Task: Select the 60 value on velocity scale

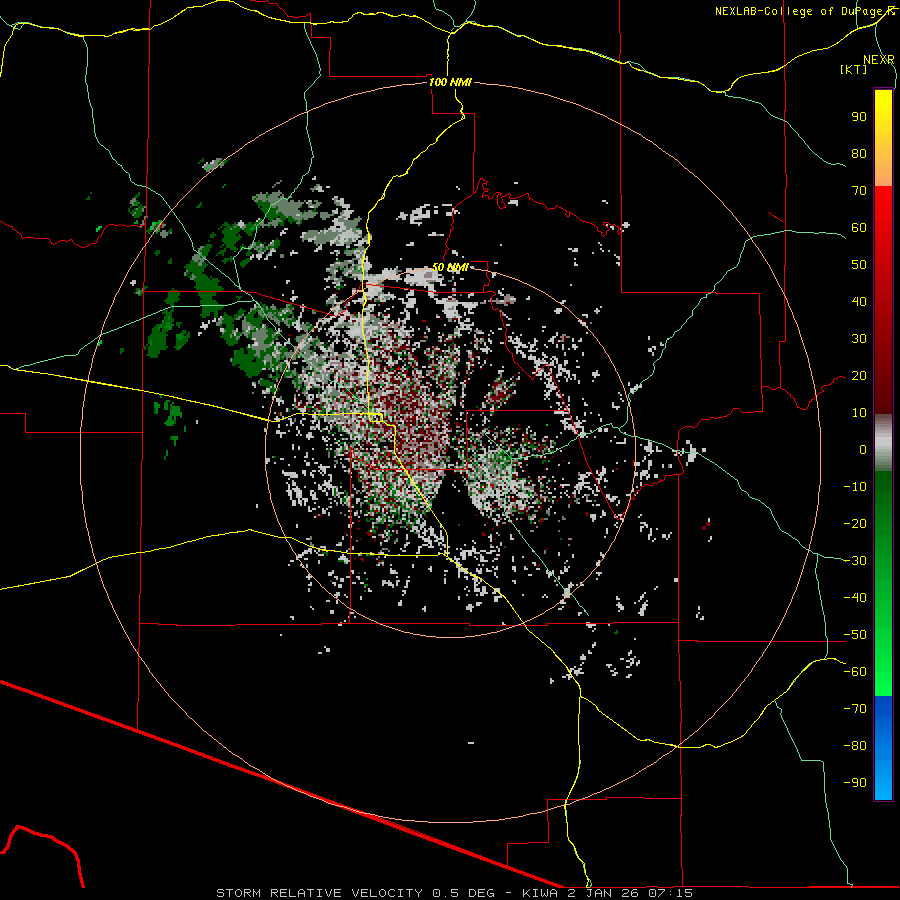Action: tap(859, 227)
